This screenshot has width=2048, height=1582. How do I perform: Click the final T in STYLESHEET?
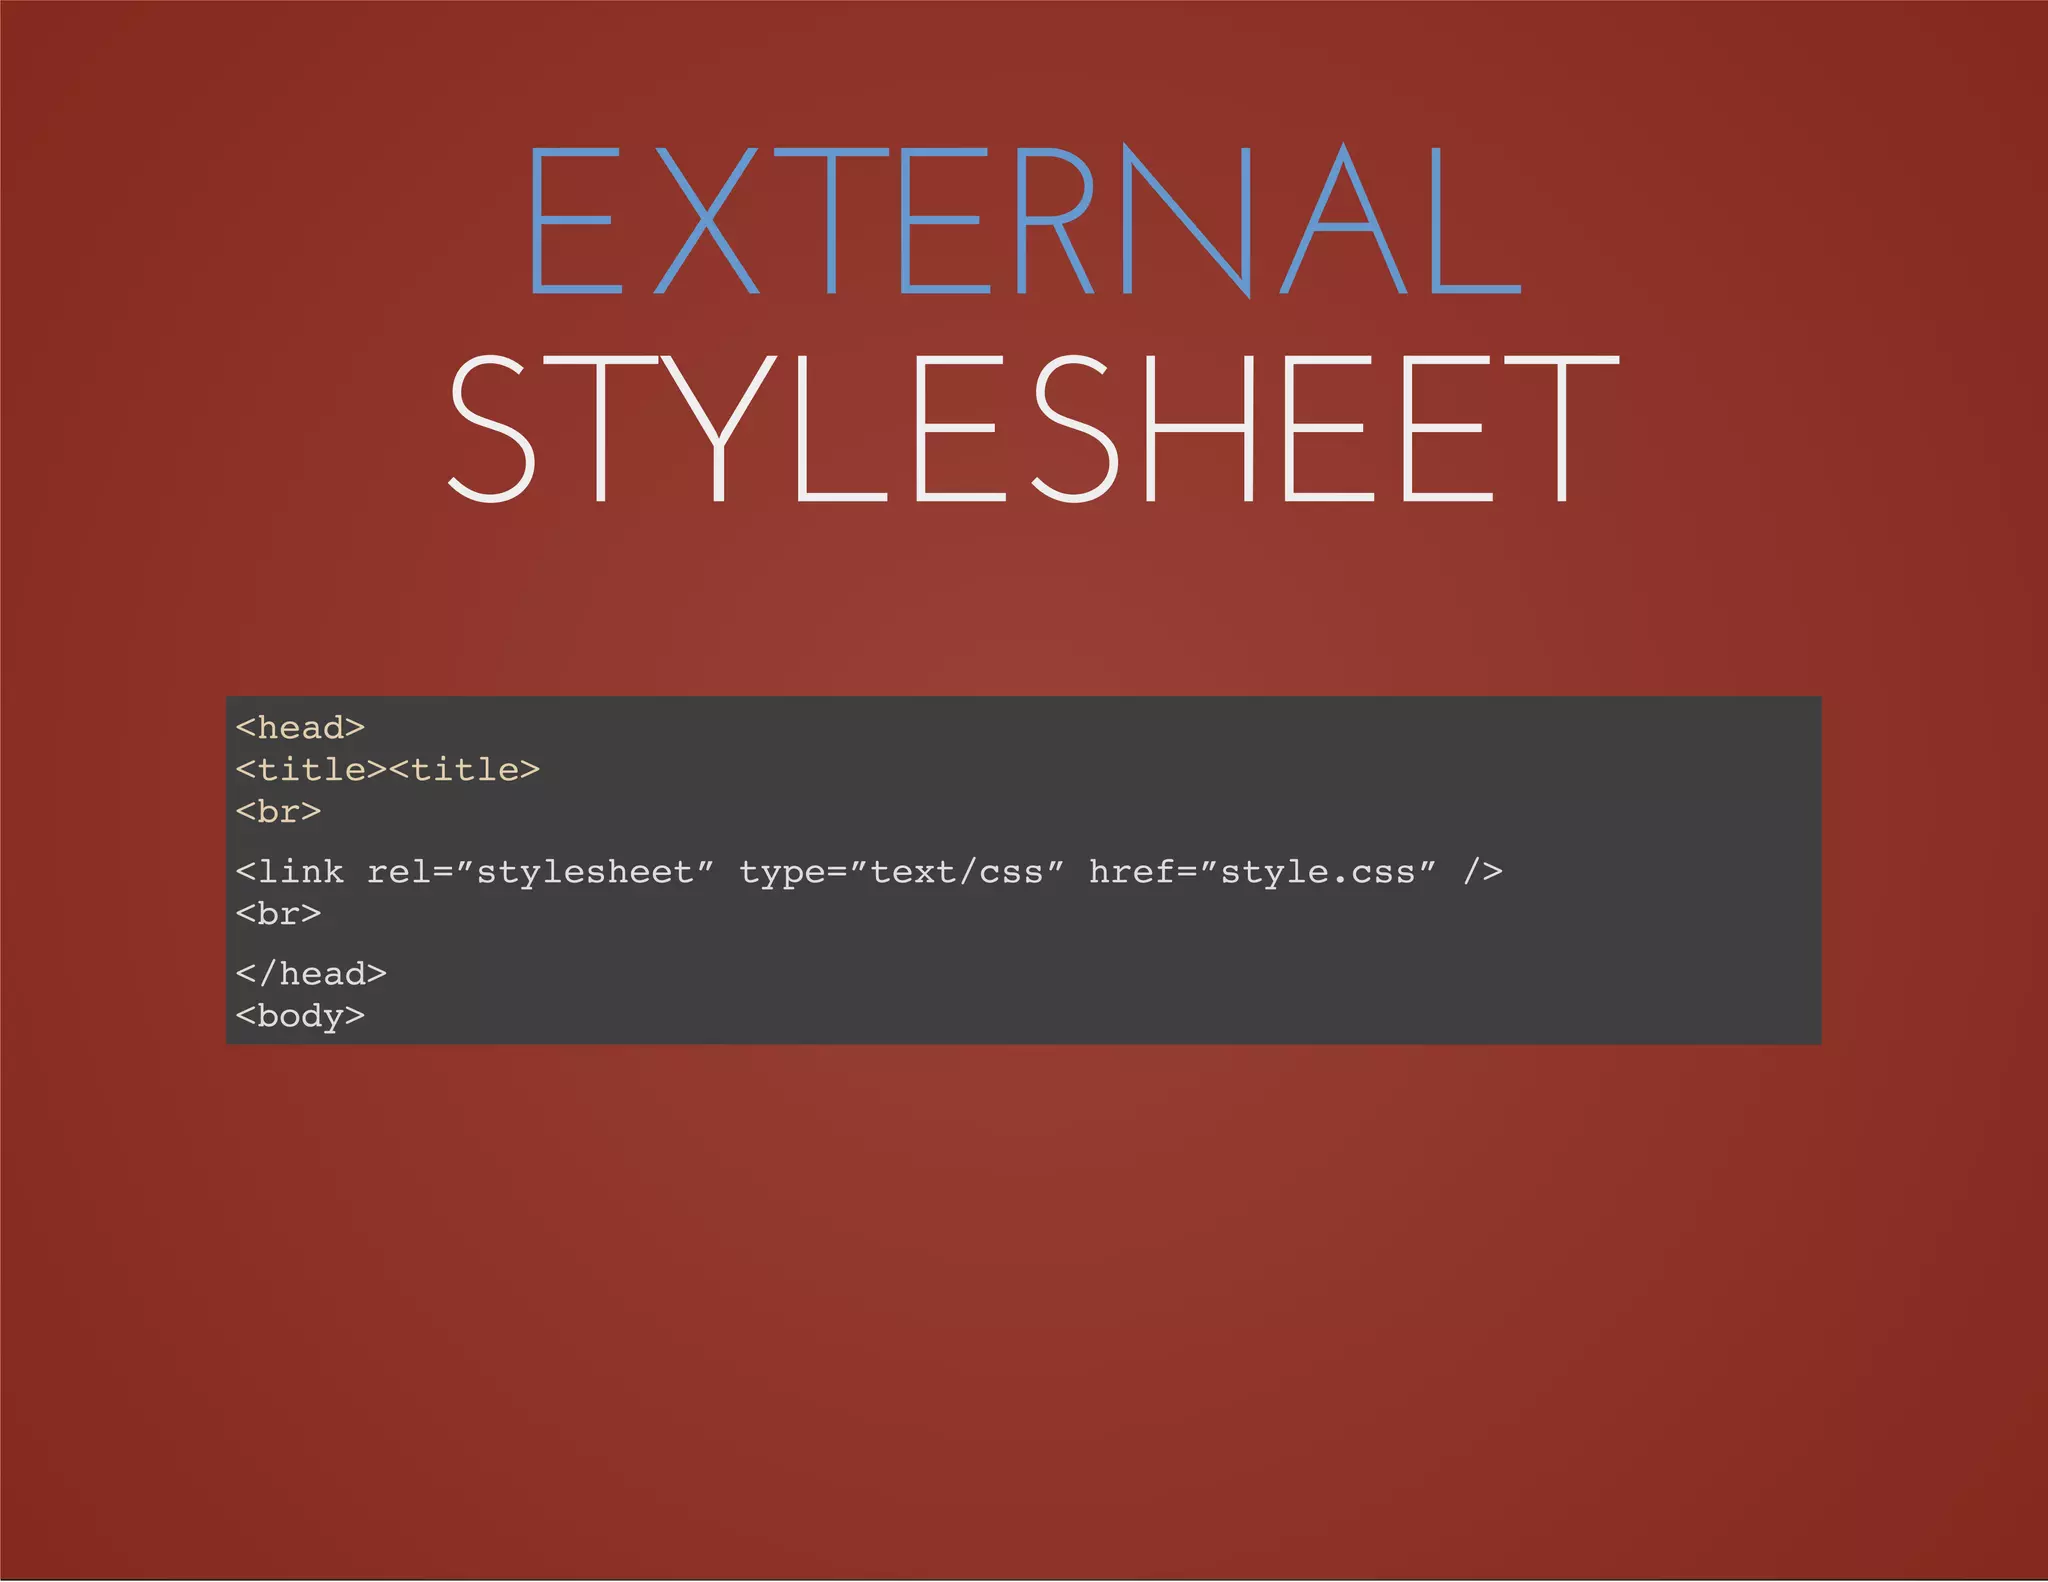(1561, 428)
